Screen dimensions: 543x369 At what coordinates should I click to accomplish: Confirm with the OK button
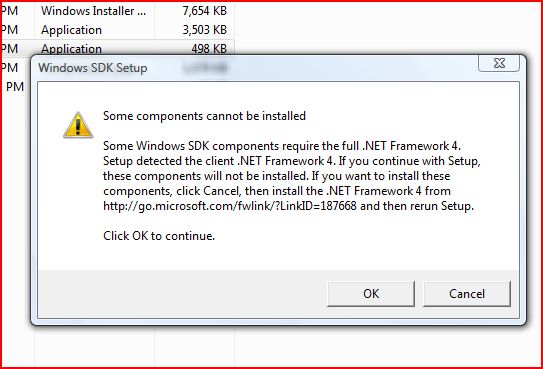371,294
